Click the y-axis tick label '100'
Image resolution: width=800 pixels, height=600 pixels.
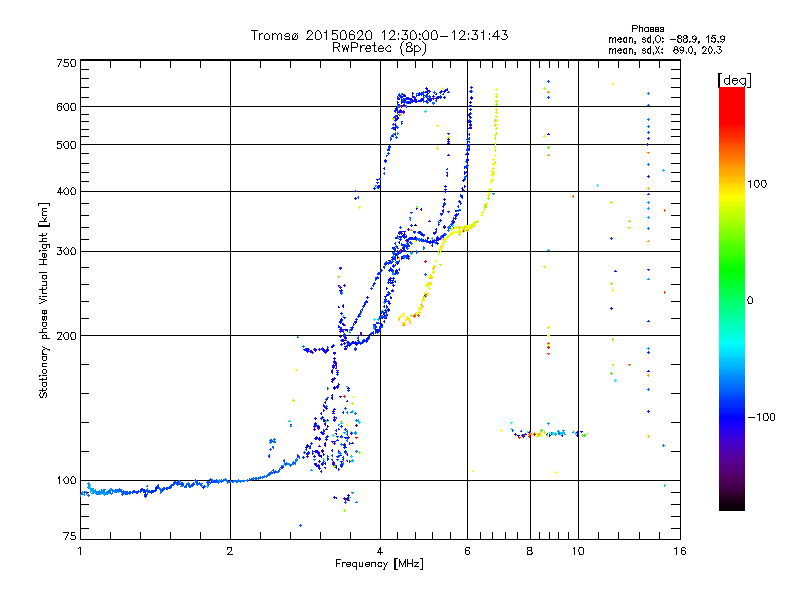click(66, 480)
